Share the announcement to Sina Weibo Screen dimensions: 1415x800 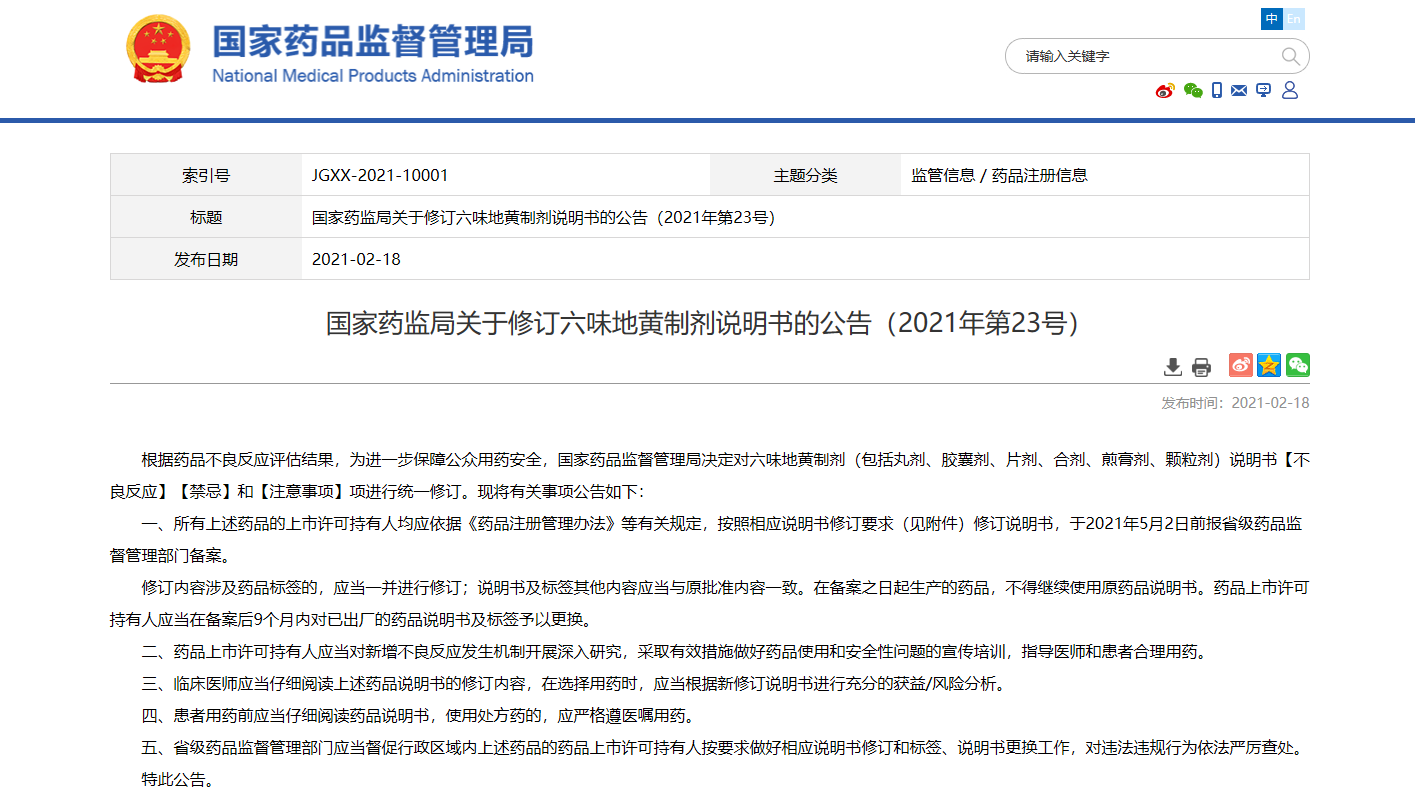point(1239,366)
